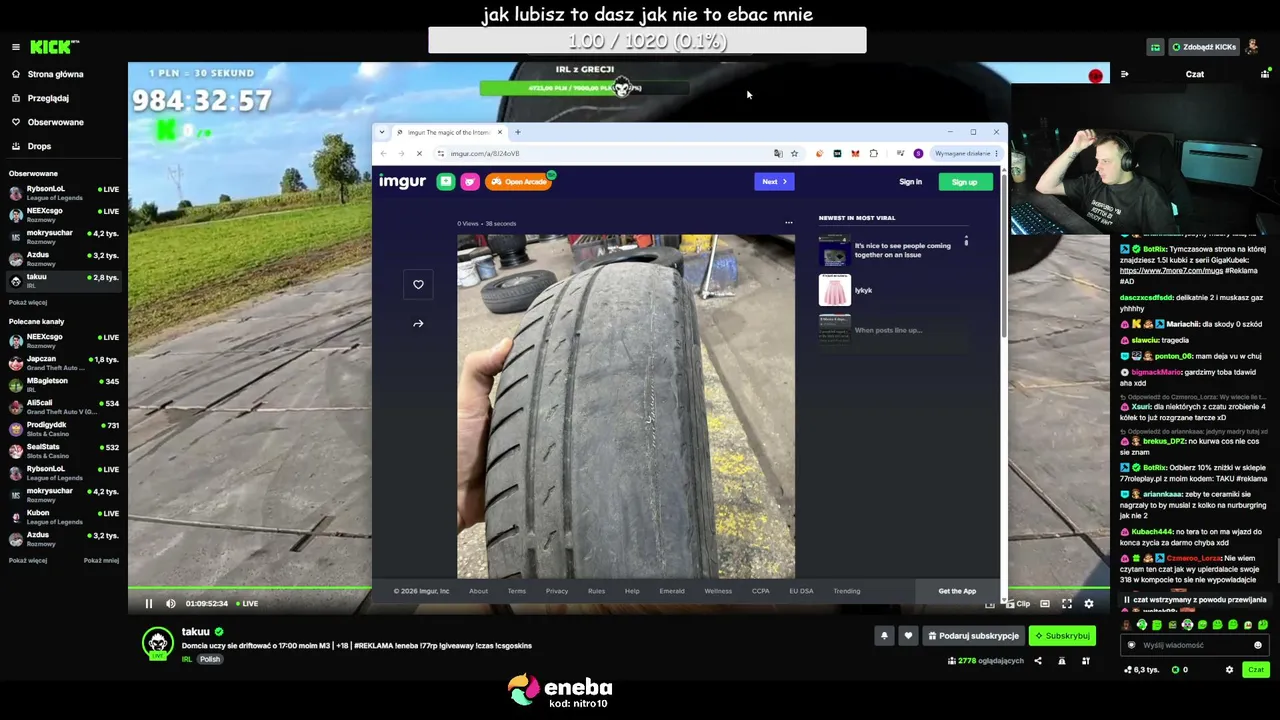Click Podaruj subskrypcje button
The image size is (1280, 720).
[973, 636]
